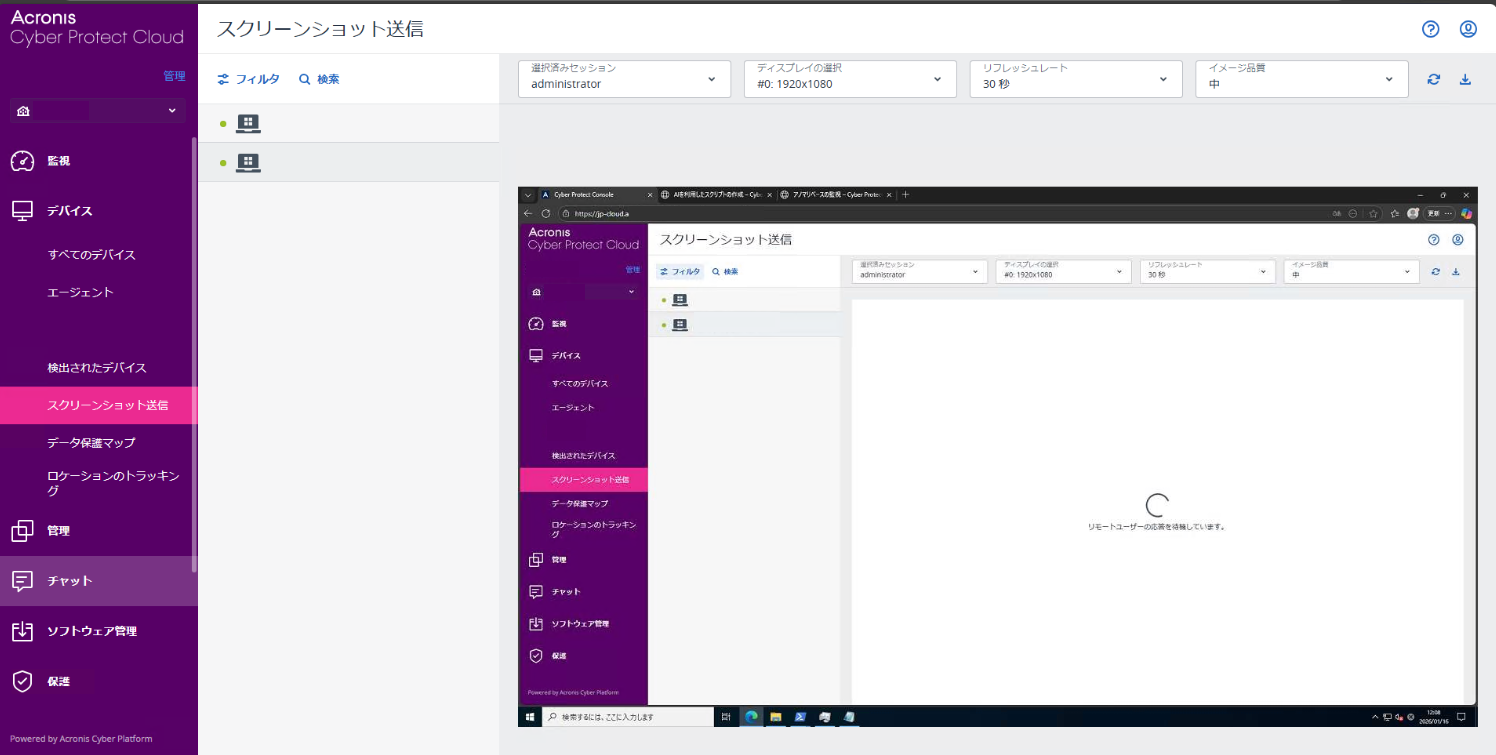Image resolution: width=1496 pixels, height=755 pixels.
Task: Expand the ディスプレイの選択 dropdown in the main toolbar
Action: pyautogui.click(x=849, y=79)
